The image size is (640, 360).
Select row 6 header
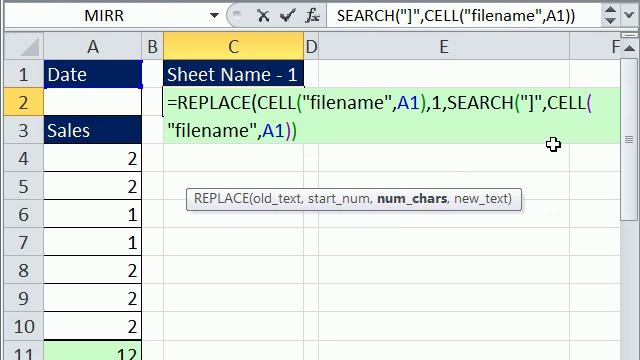point(24,214)
